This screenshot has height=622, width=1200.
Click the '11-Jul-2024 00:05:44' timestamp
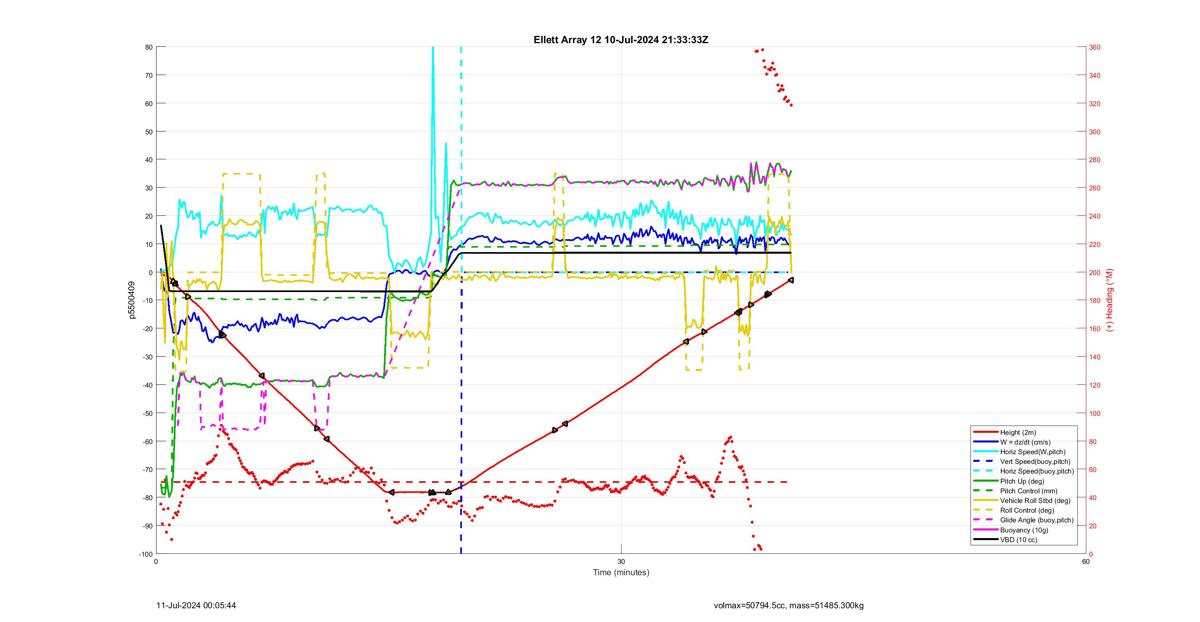point(197,605)
